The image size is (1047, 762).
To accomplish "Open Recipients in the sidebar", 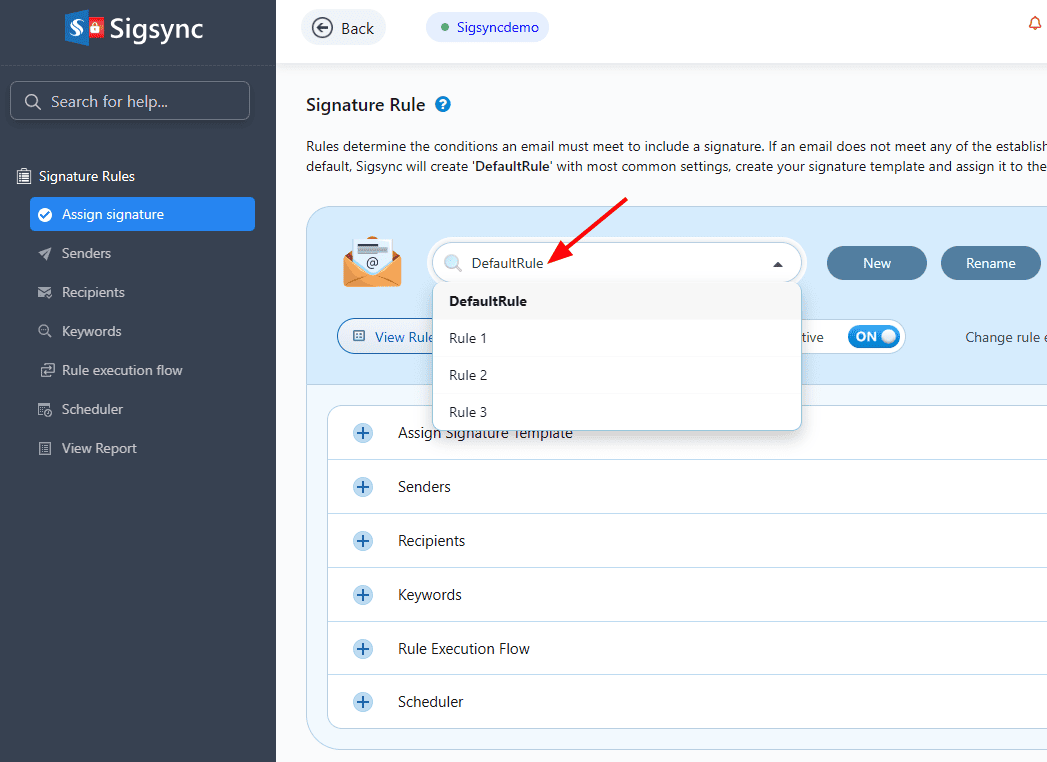I will [x=93, y=292].
